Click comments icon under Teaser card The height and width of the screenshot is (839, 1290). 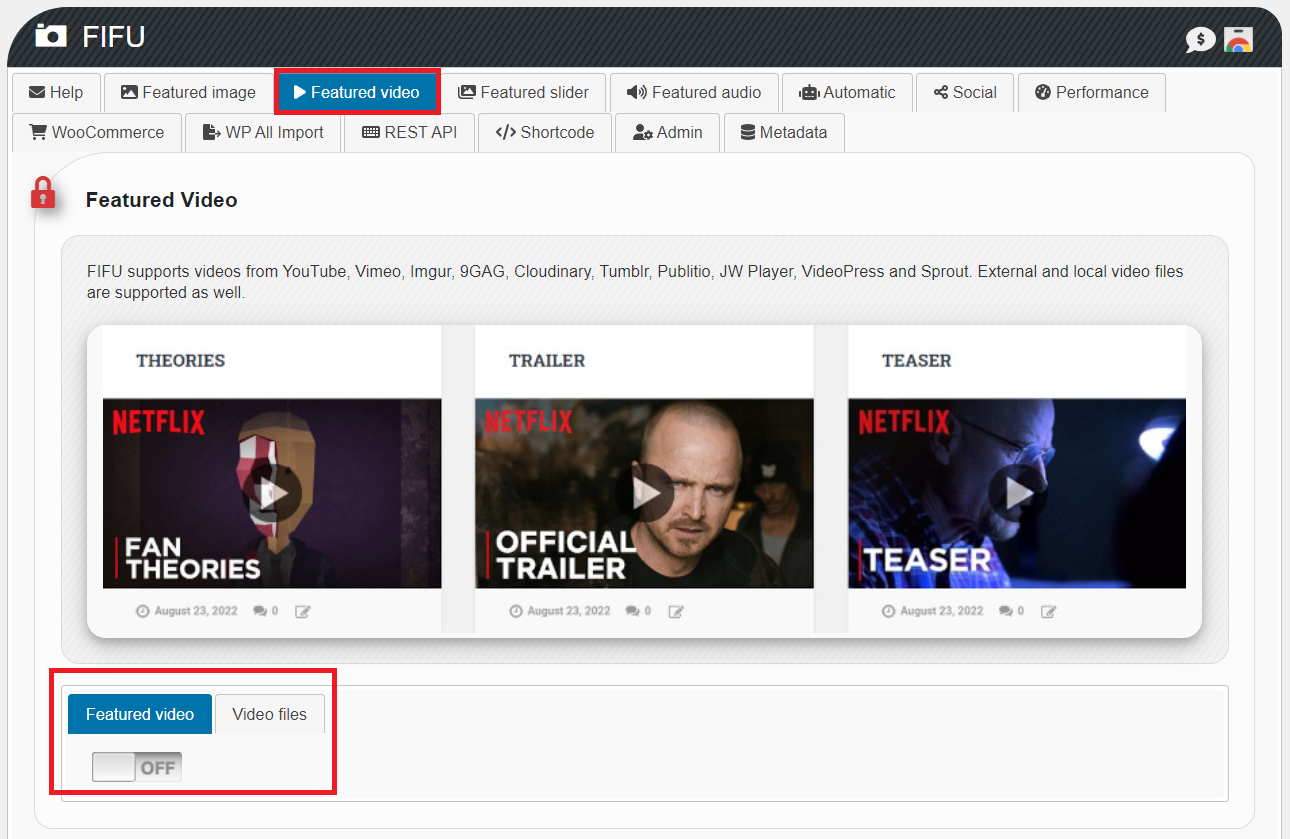1006,611
